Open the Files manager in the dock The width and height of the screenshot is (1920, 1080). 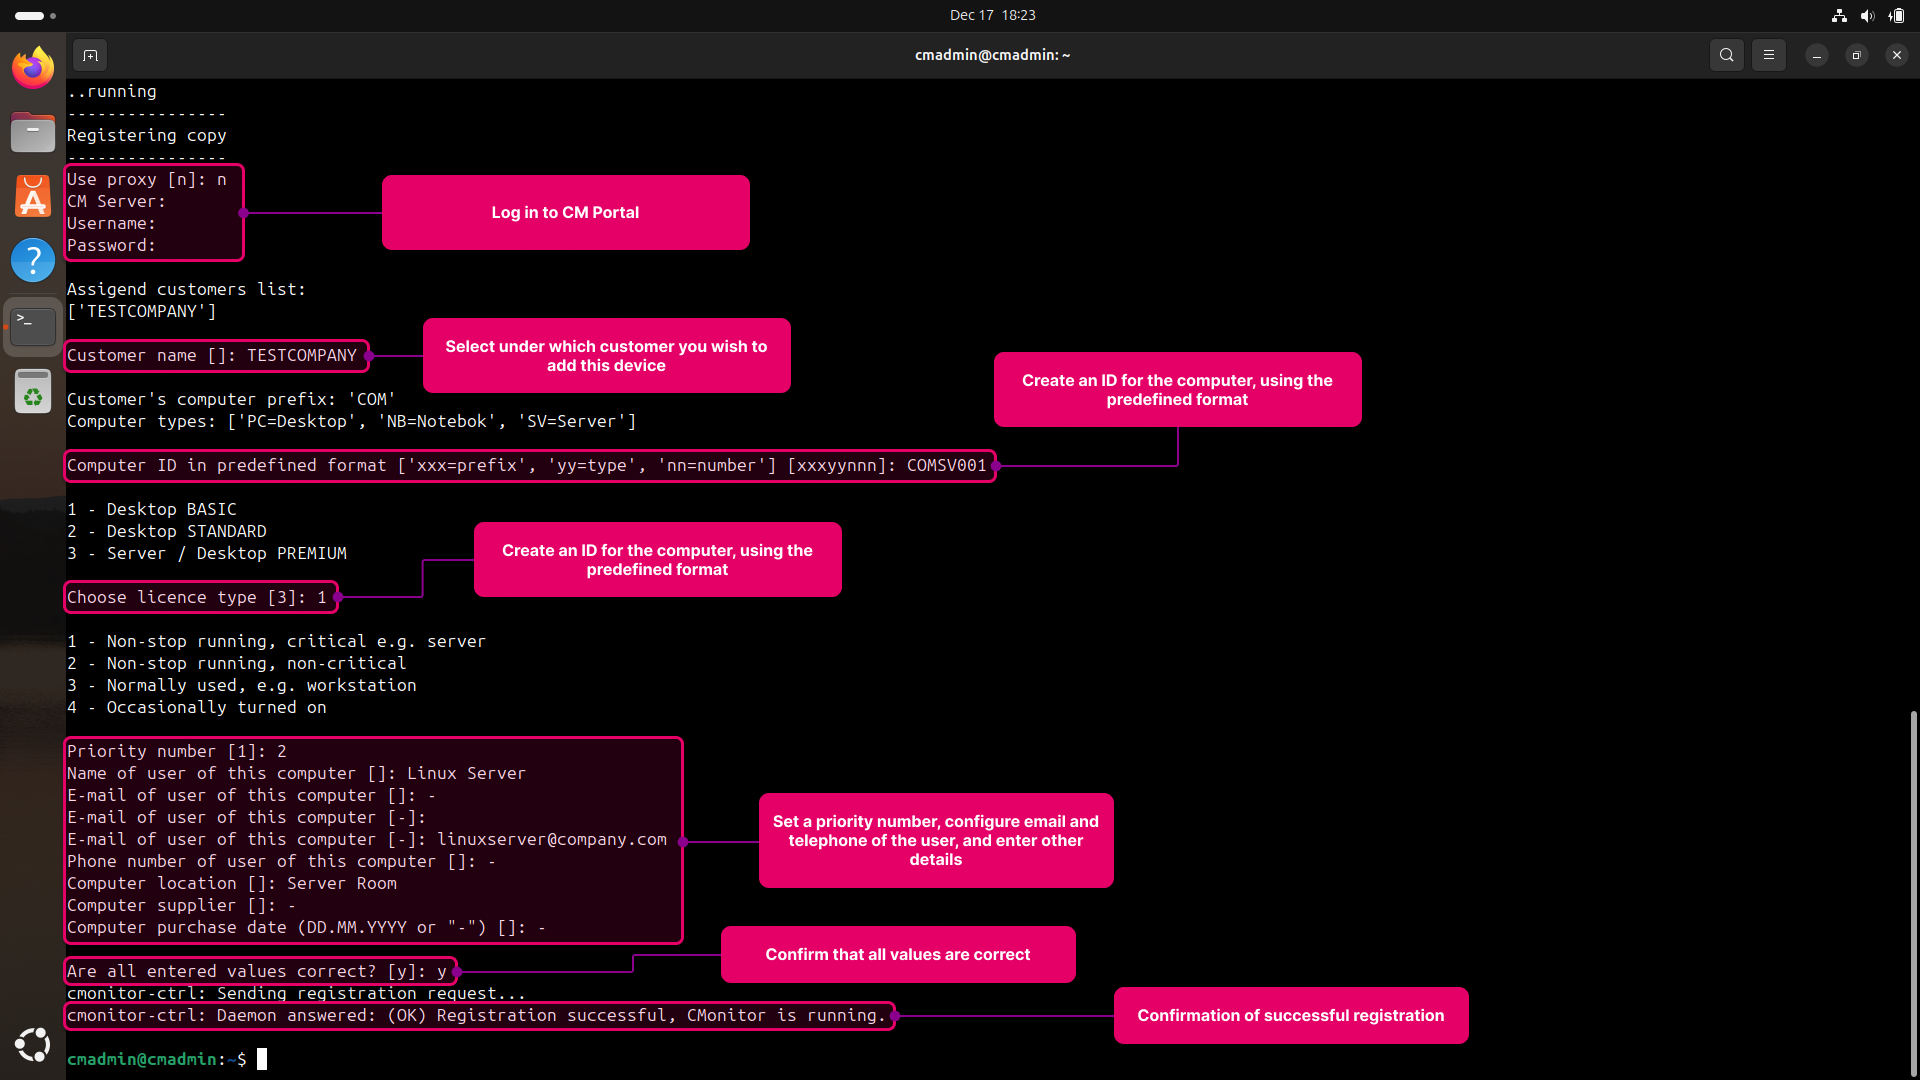33,132
